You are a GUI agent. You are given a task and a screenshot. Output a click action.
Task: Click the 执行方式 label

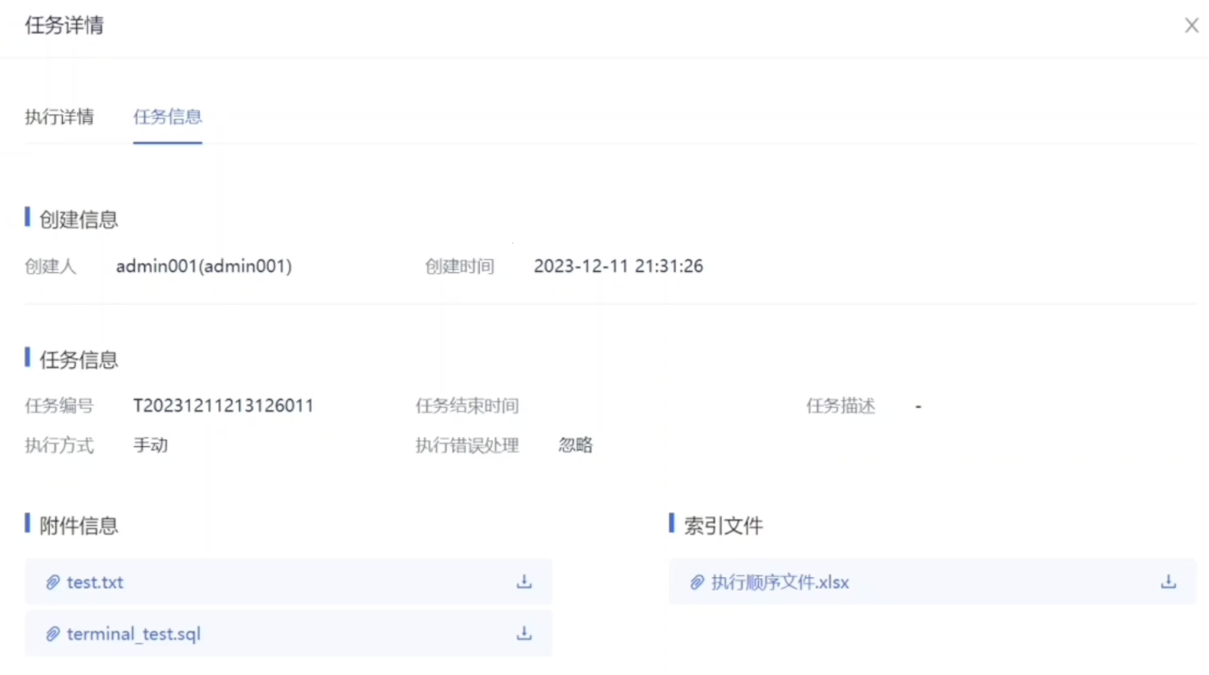(x=59, y=445)
